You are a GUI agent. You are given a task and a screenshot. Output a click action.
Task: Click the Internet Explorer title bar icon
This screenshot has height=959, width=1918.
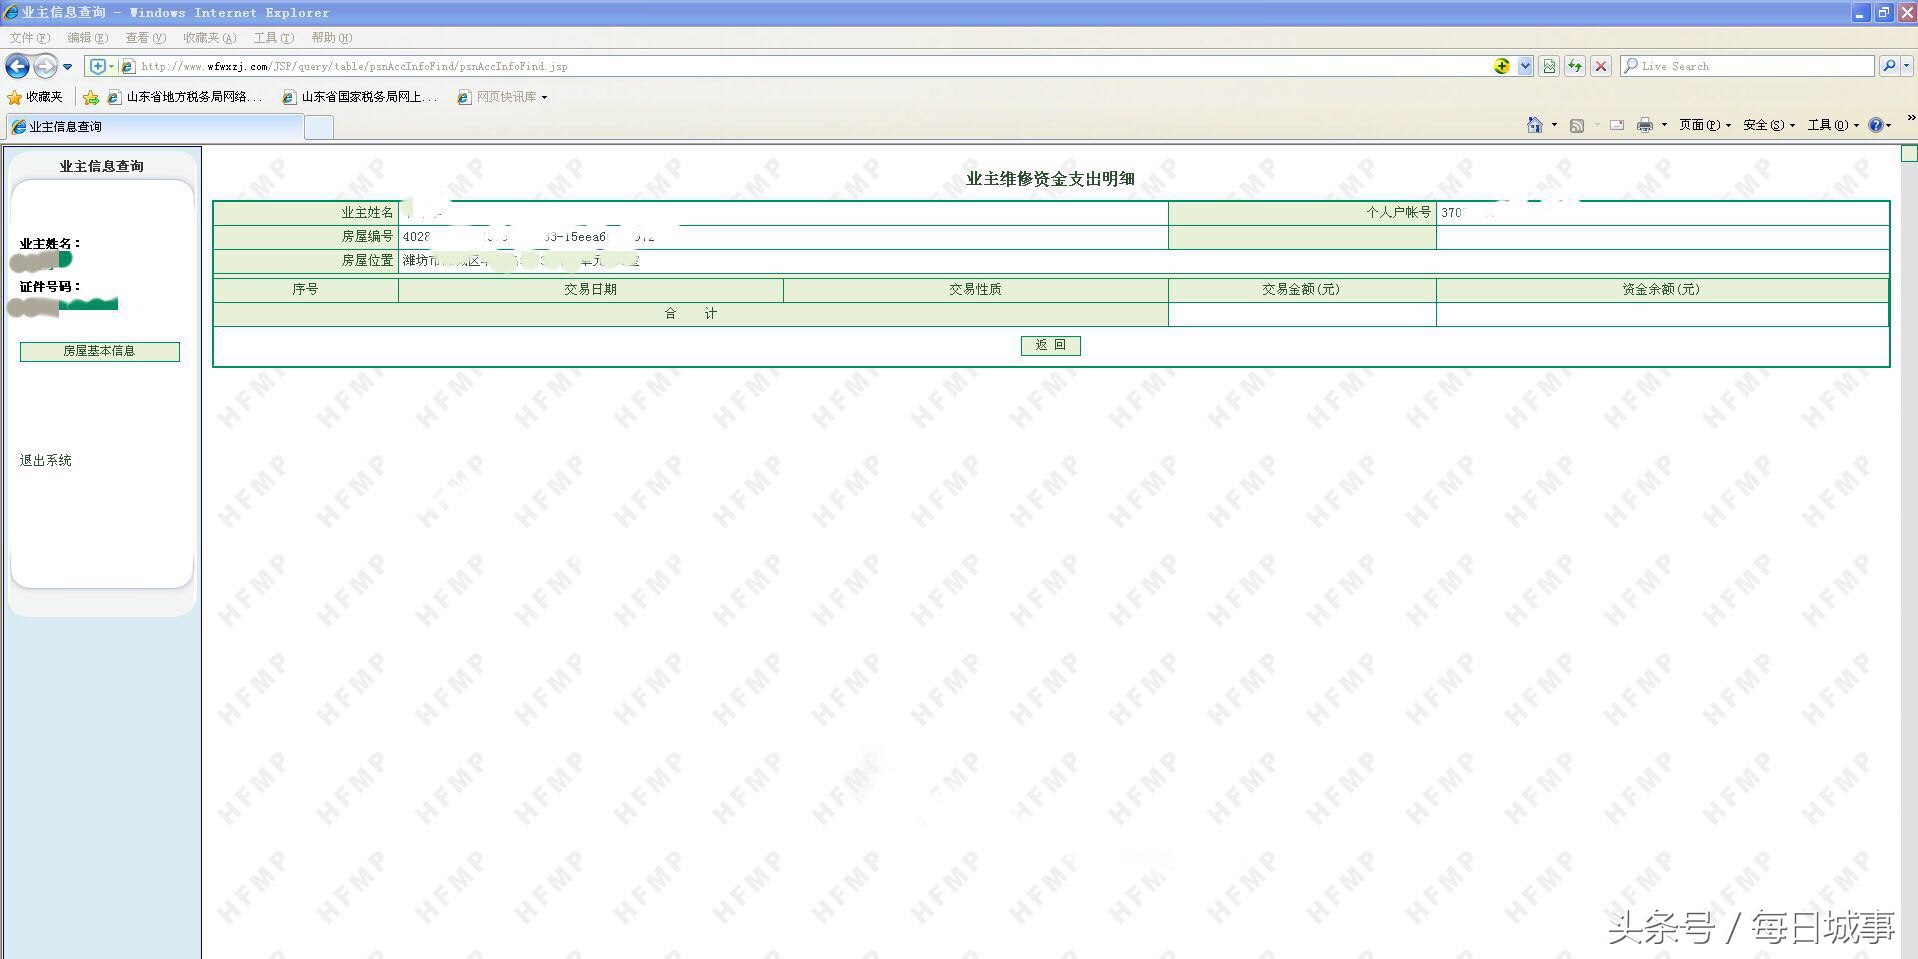[11, 12]
